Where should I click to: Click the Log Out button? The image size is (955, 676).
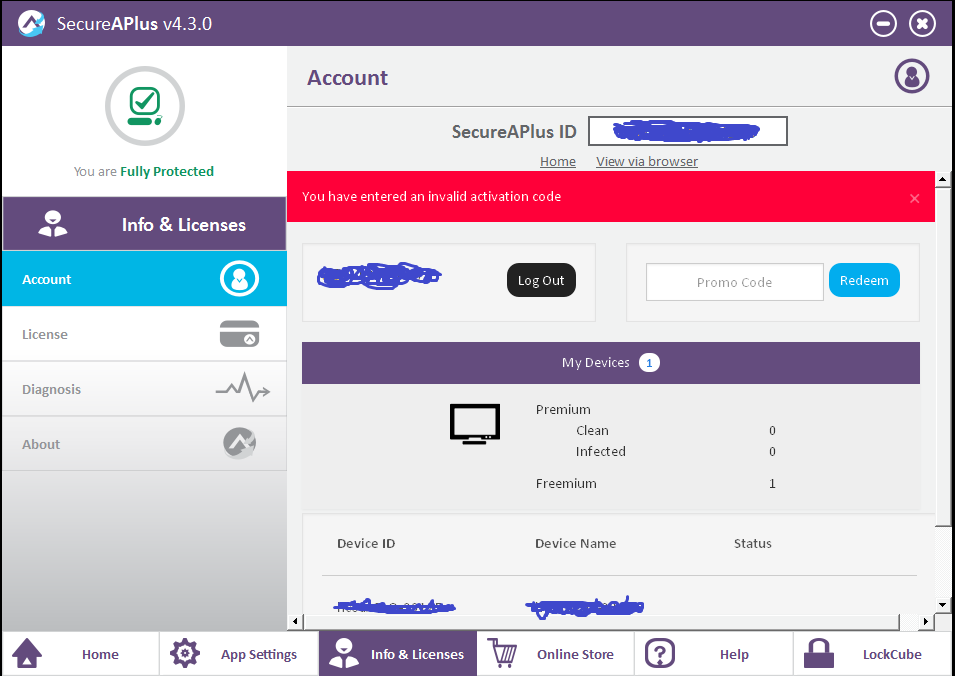coord(541,280)
